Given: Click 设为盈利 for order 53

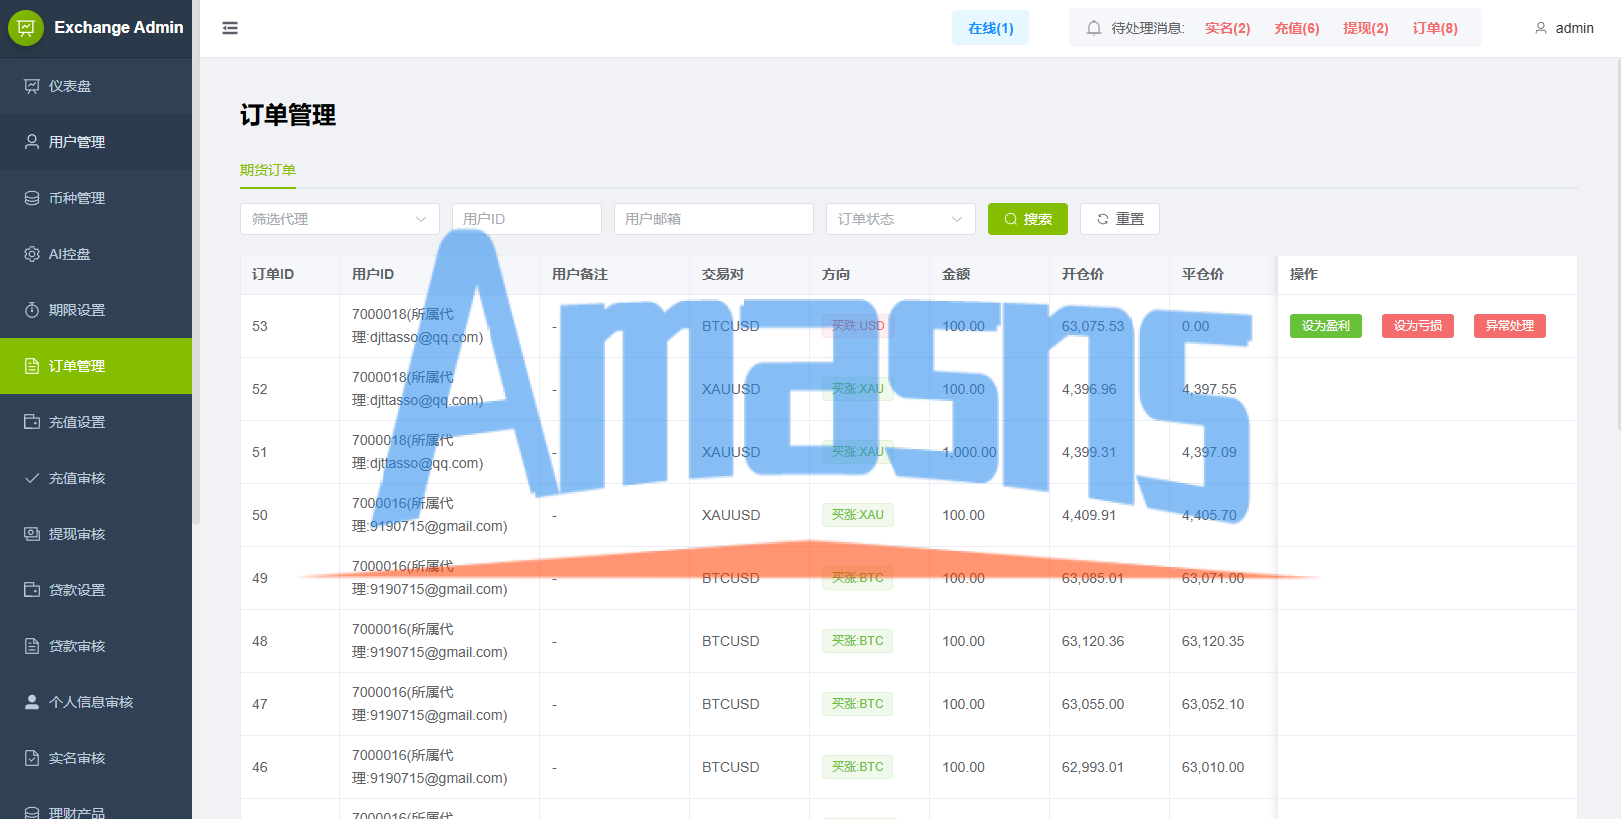Looking at the screenshot, I should (1326, 326).
